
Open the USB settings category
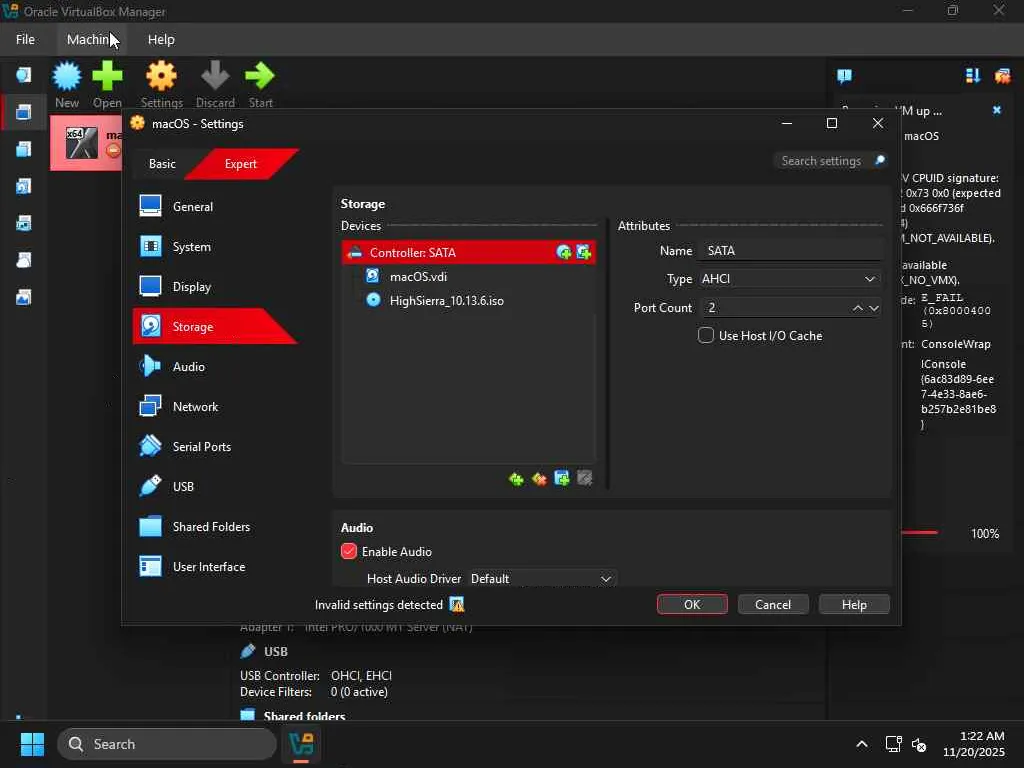(x=214, y=487)
